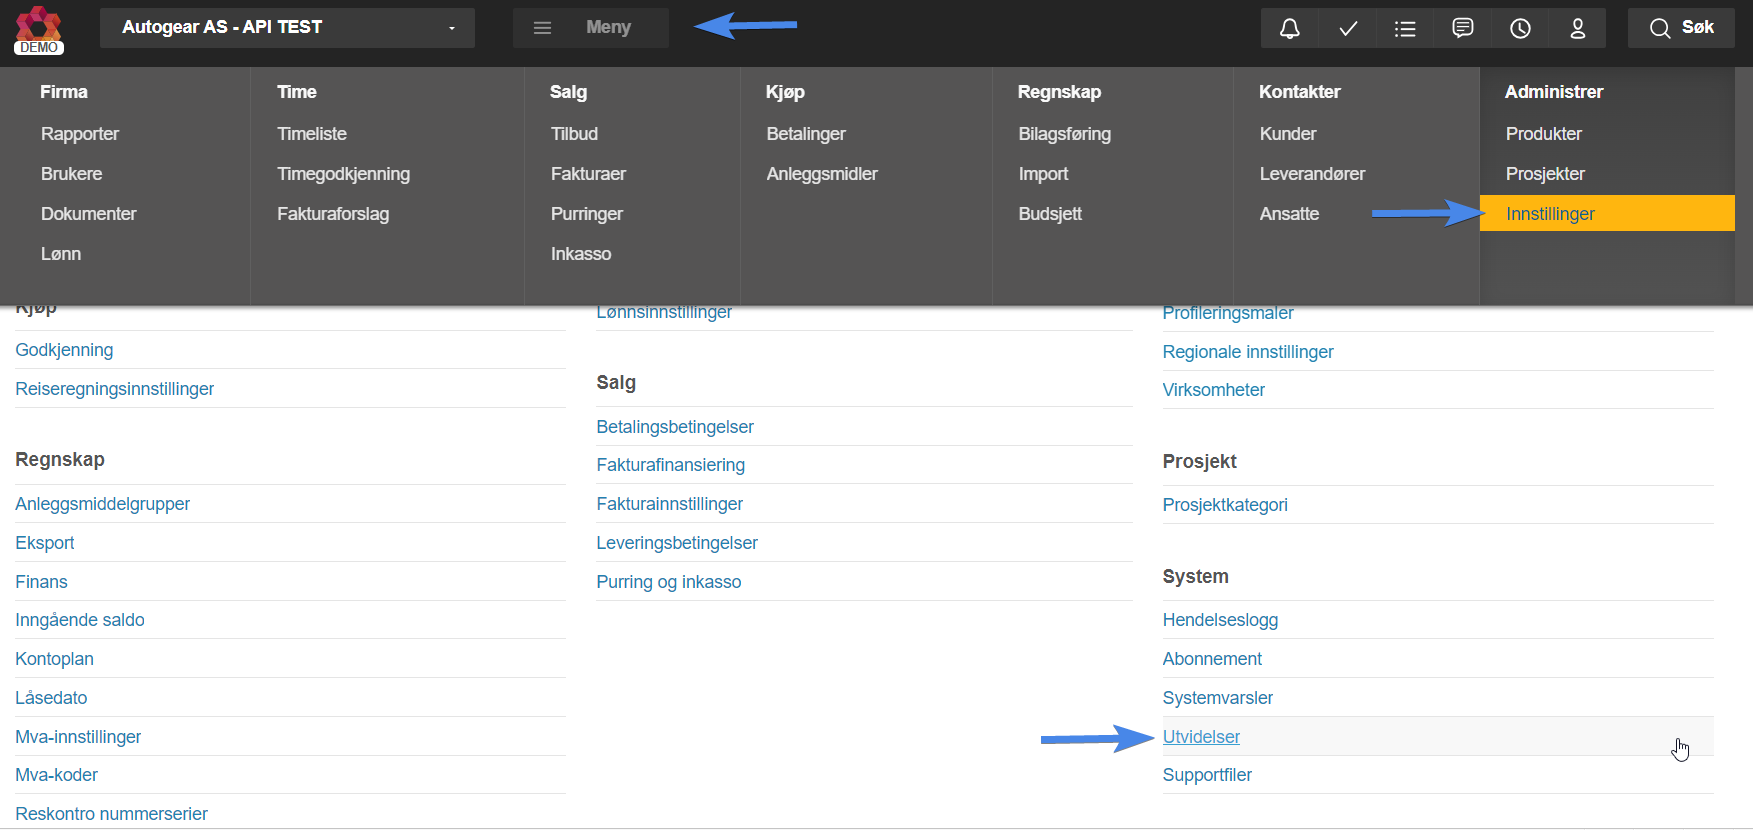This screenshot has width=1753, height=830.
Task: Open Mva-innstillinger link
Action: (78, 737)
